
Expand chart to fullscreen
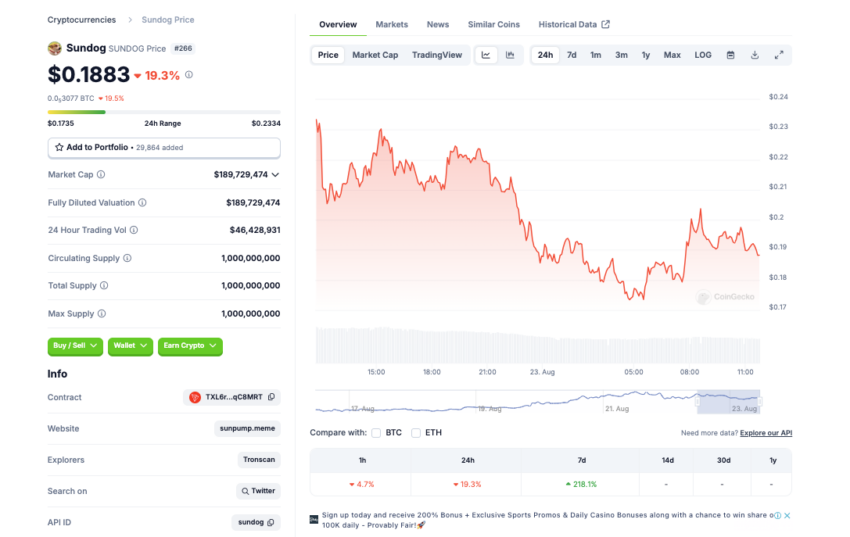click(x=779, y=55)
